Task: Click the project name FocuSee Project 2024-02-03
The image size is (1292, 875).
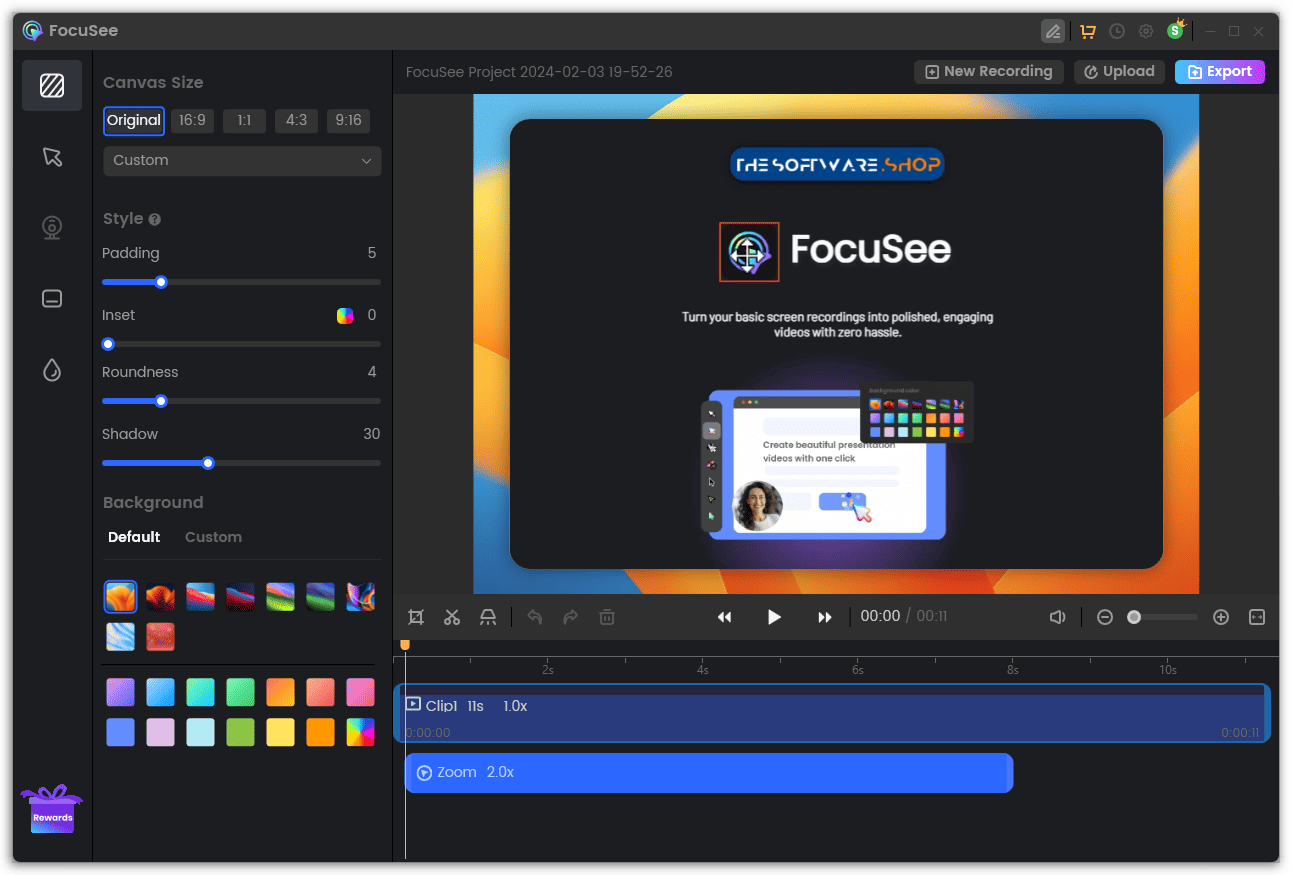Action: pos(539,72)
